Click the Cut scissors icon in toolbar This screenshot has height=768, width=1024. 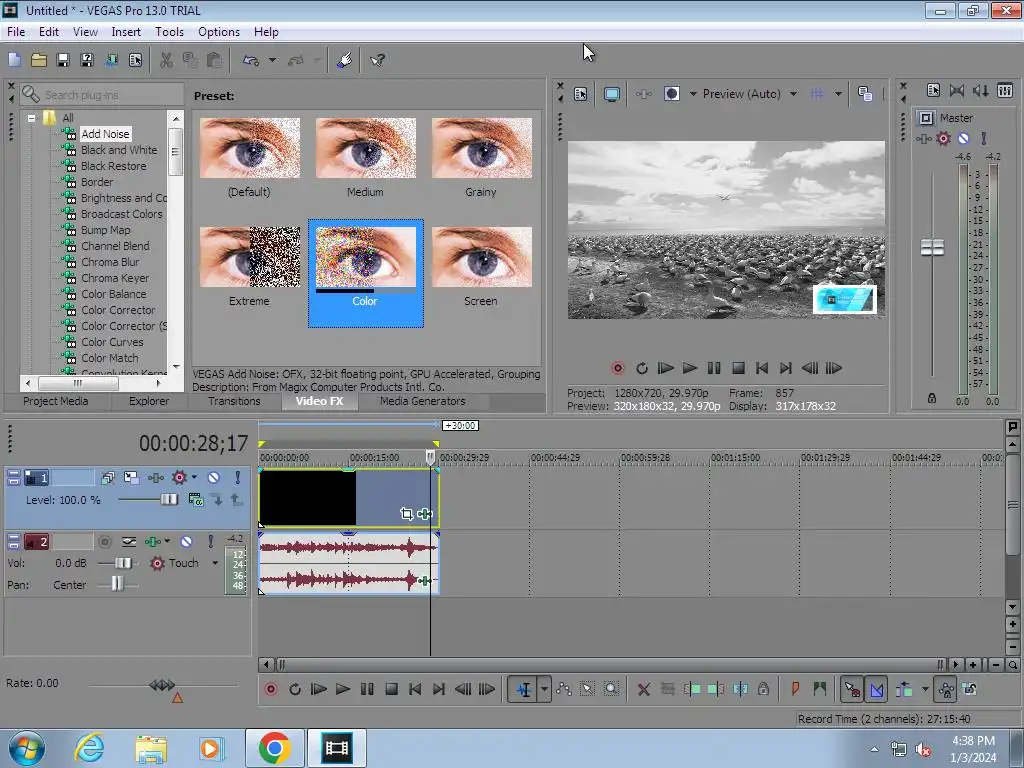tap(166, 60)
